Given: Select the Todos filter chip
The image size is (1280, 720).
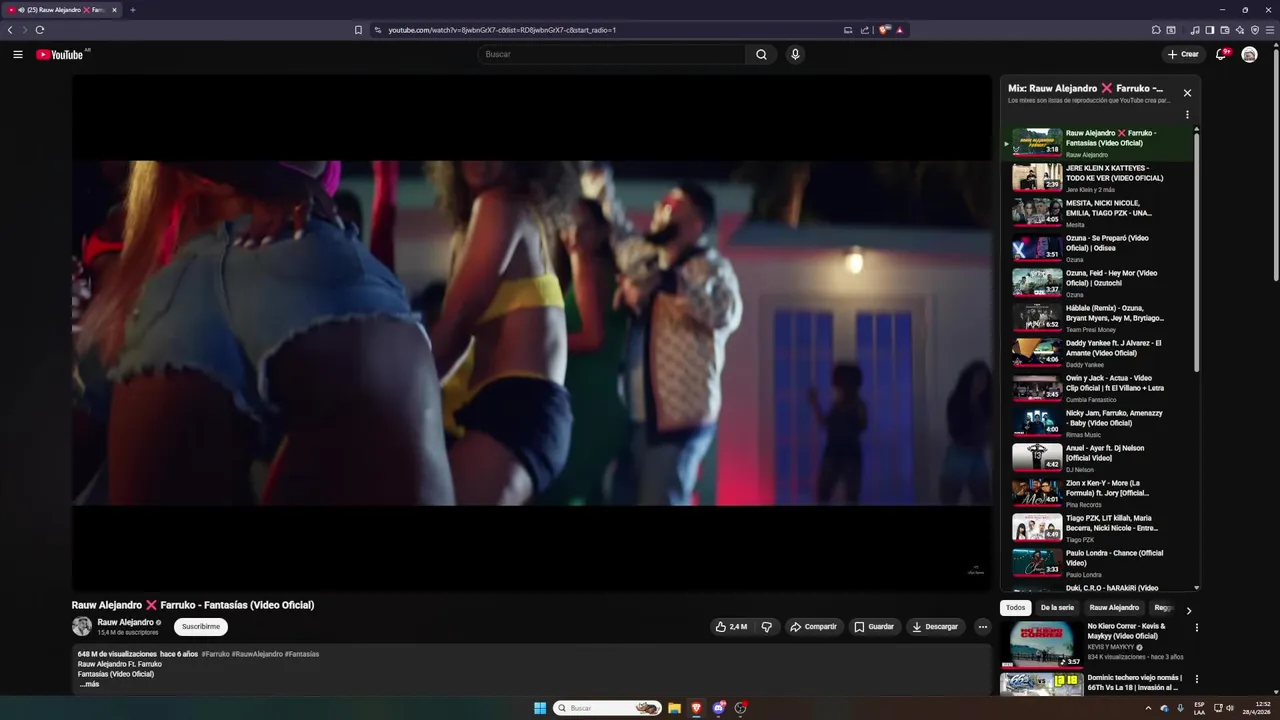Looking at the screenshot, I should pos(1015,608).
